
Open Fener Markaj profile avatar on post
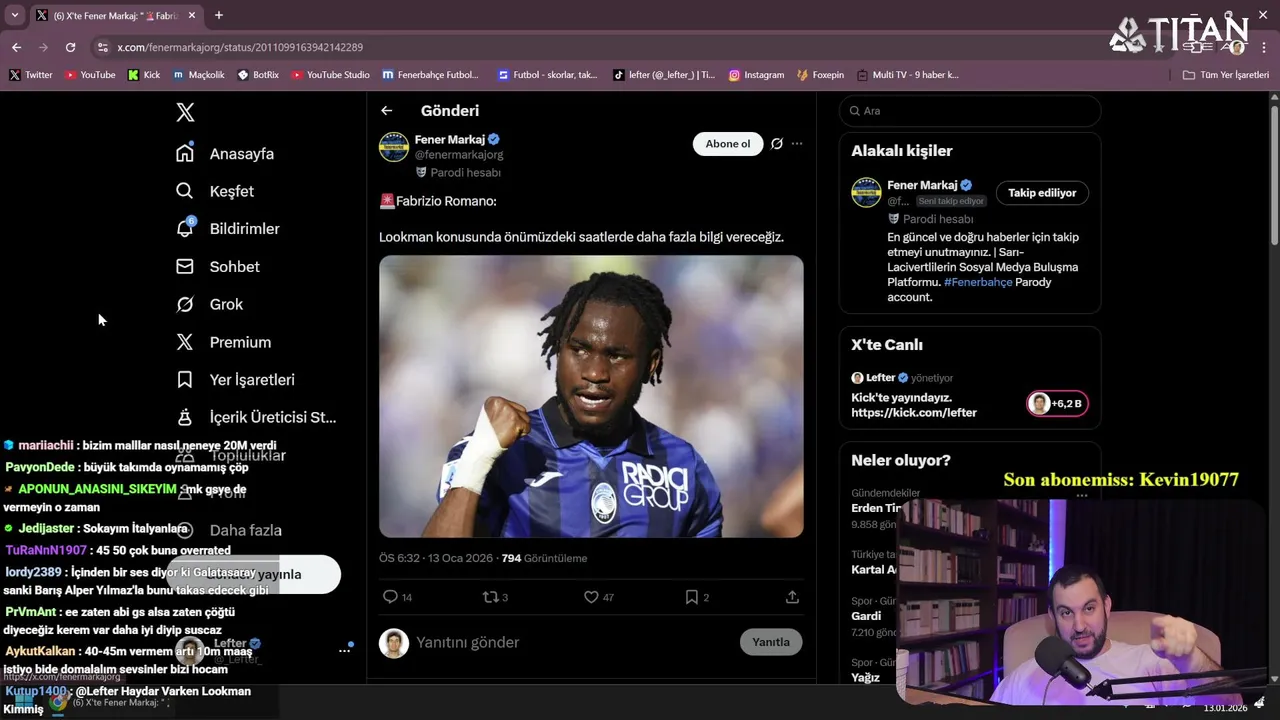click(x=394, y=147)
